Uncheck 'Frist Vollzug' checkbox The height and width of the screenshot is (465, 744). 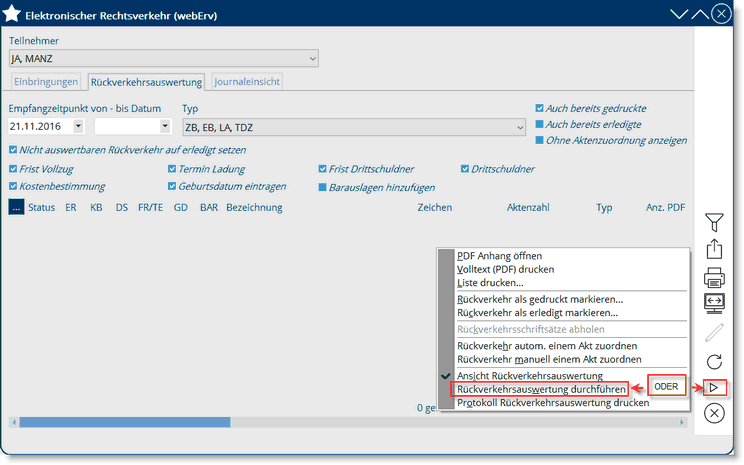click(13, 169)
